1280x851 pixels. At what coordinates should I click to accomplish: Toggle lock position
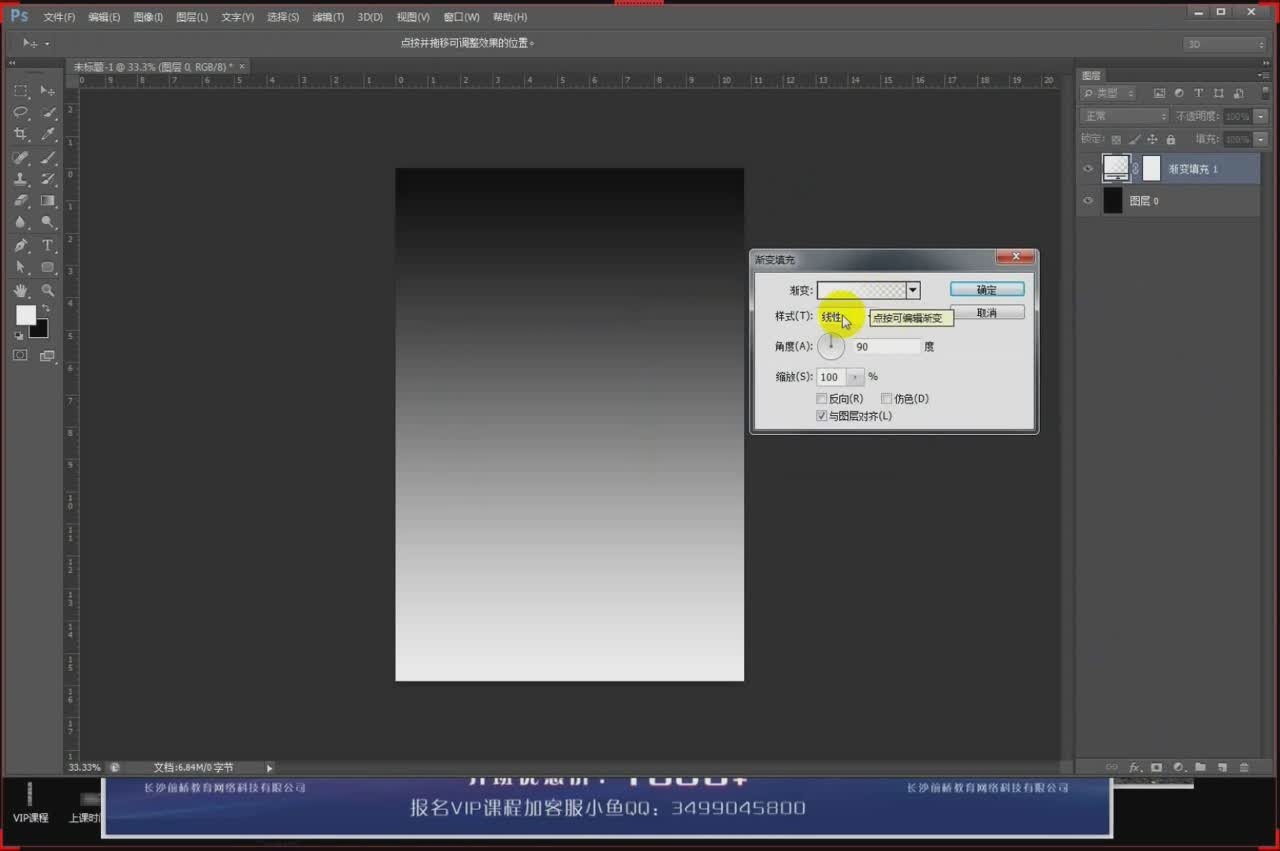pyautogui.click(x=1152, y=140)
